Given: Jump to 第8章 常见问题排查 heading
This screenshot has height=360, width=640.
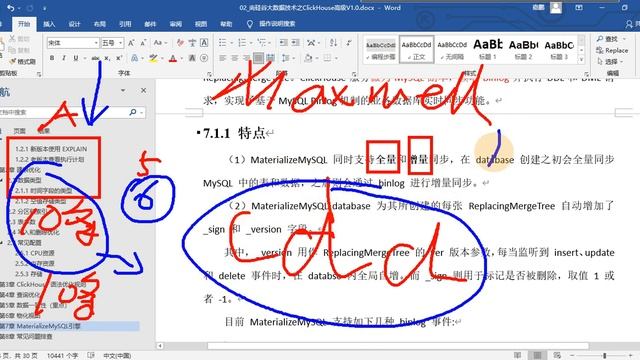Looking at the screenshot, I should click(27, 336).
